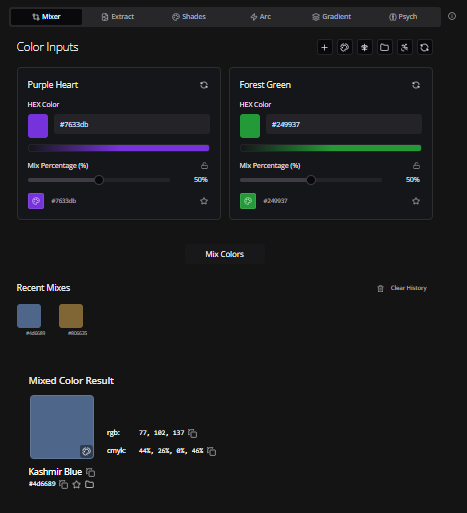
Task: Click the Purple Heart mix percentage slider handle
Action: [99, 180]
